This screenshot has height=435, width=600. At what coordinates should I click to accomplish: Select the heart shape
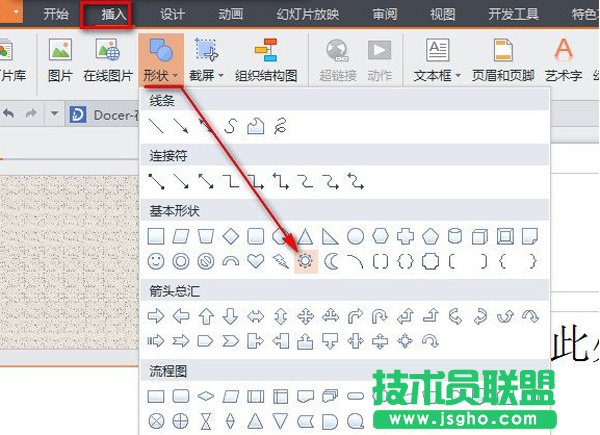256,262
